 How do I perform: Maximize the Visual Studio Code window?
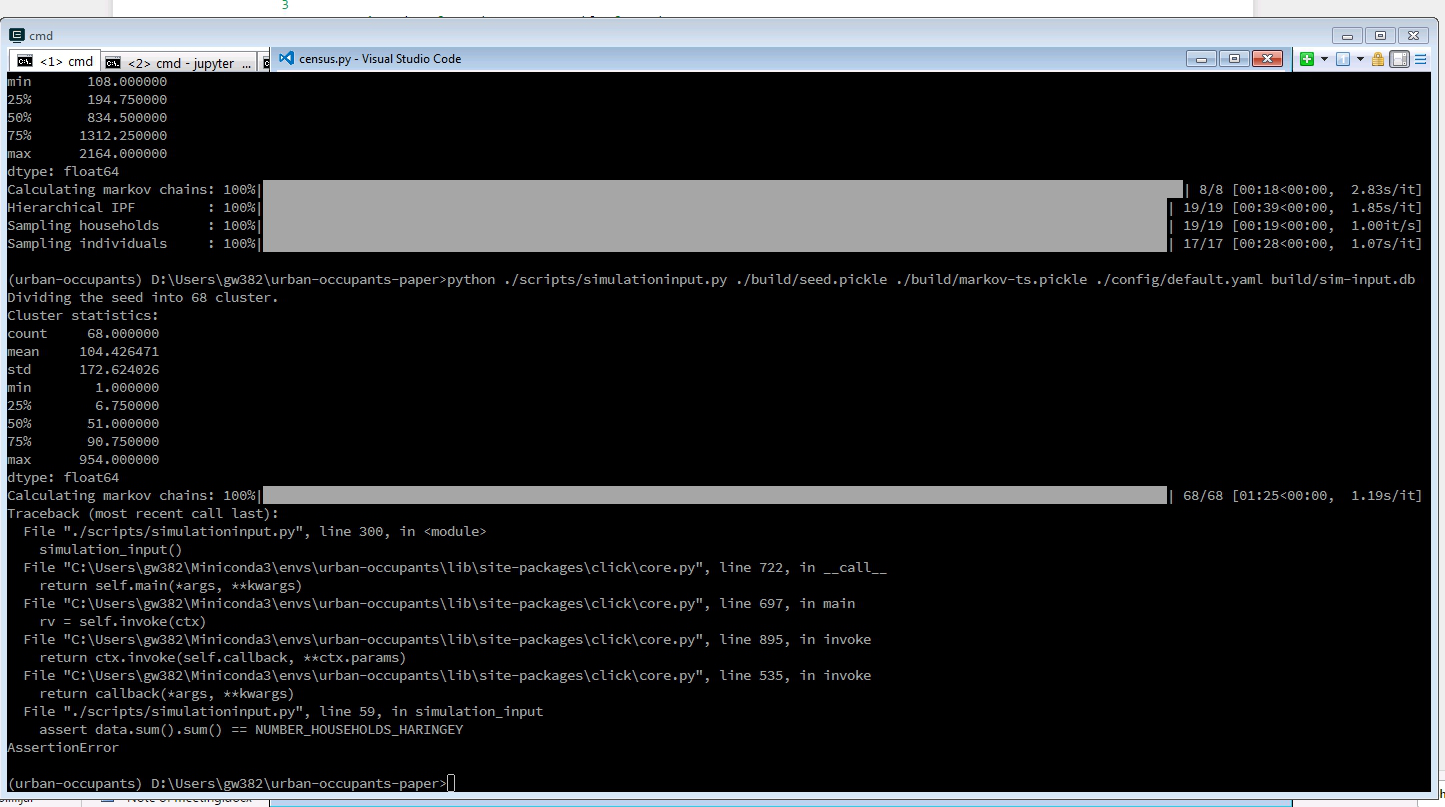click(1234, 58)
